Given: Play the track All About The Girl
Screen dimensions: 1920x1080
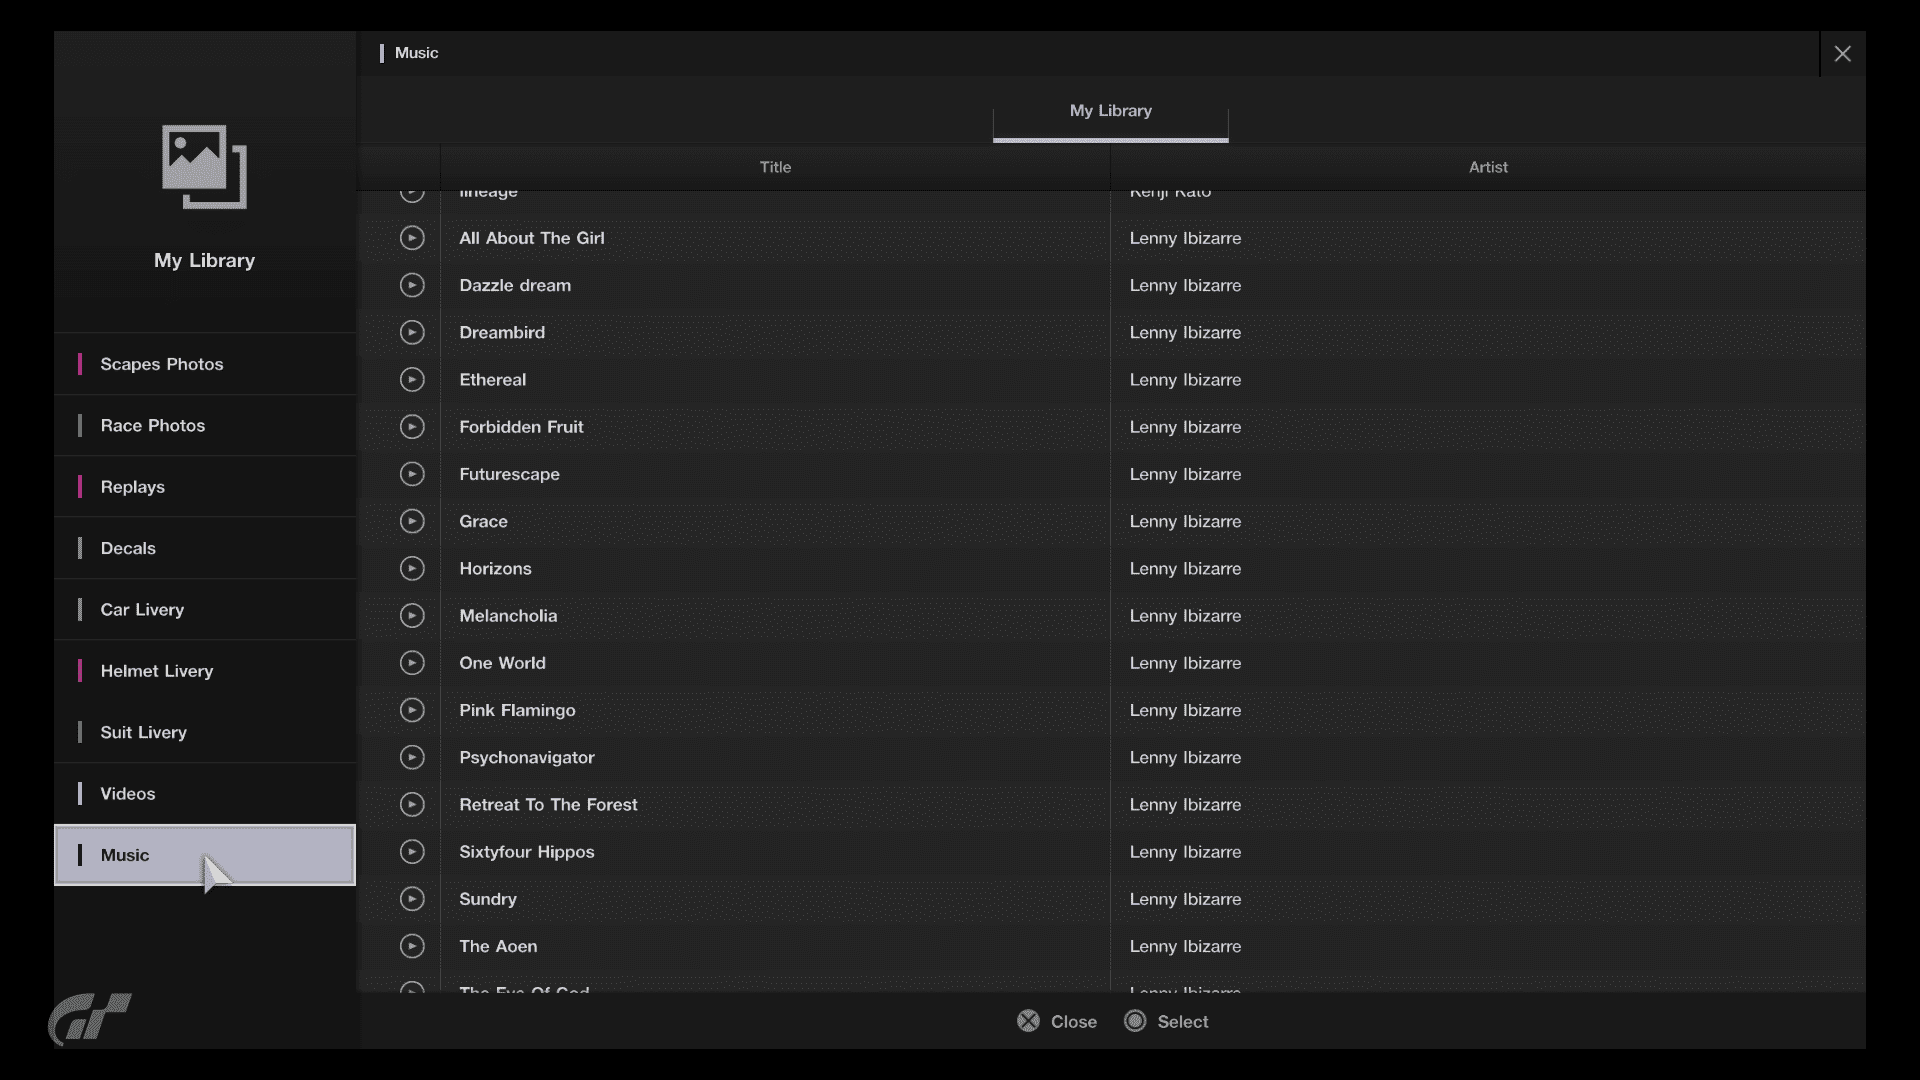Looking at the screenshot, I should 412,238.
